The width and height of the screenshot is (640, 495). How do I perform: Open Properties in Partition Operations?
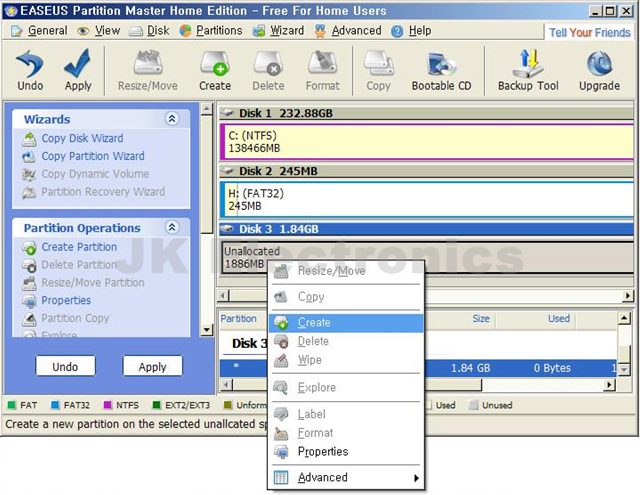coord(56,301)
